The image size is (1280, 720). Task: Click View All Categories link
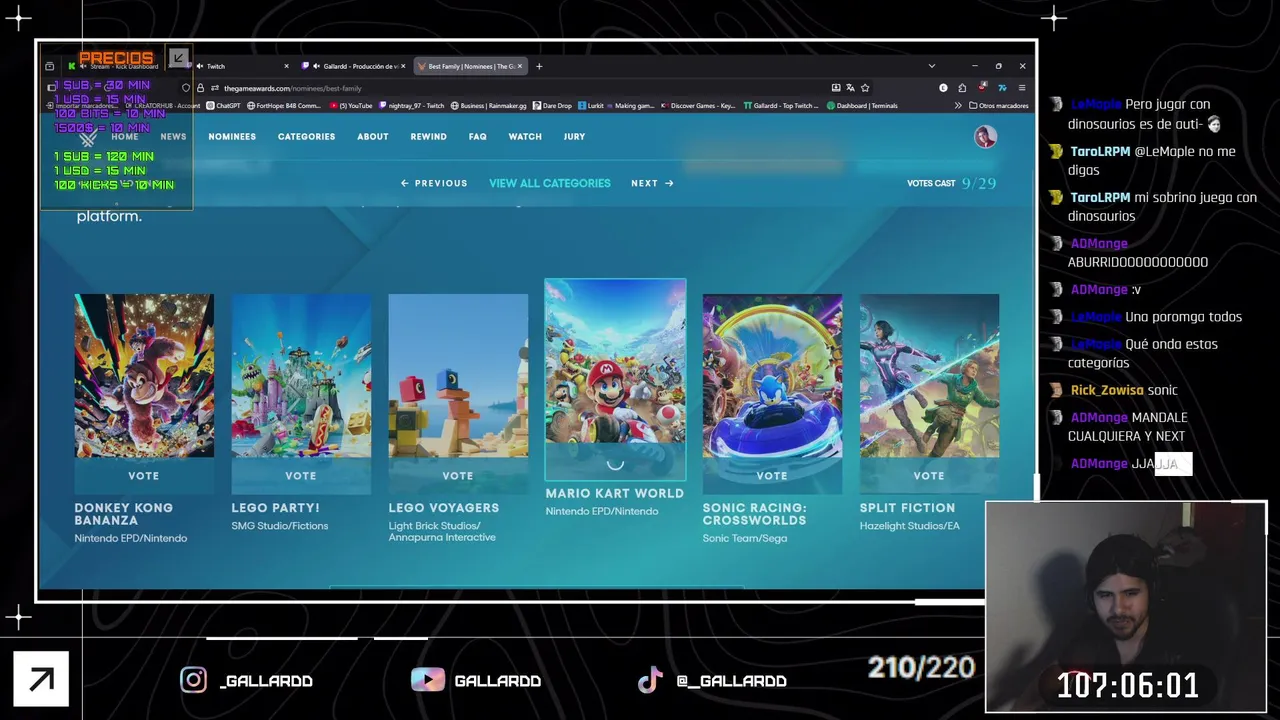[x=550, y=183]
